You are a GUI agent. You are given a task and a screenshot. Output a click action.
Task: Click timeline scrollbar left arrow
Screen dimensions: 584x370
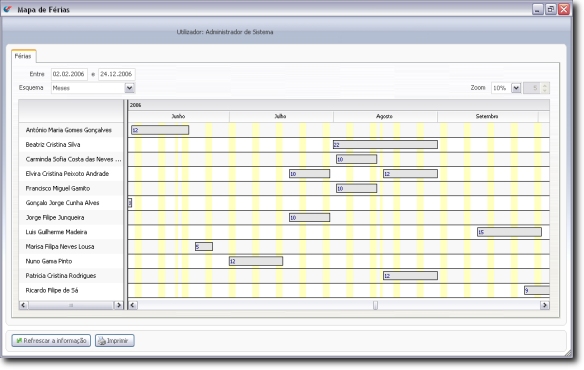click(x=133, y=305)
